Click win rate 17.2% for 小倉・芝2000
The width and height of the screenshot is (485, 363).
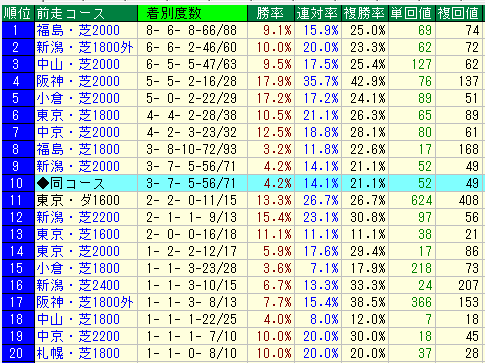(x=274, y=99)
